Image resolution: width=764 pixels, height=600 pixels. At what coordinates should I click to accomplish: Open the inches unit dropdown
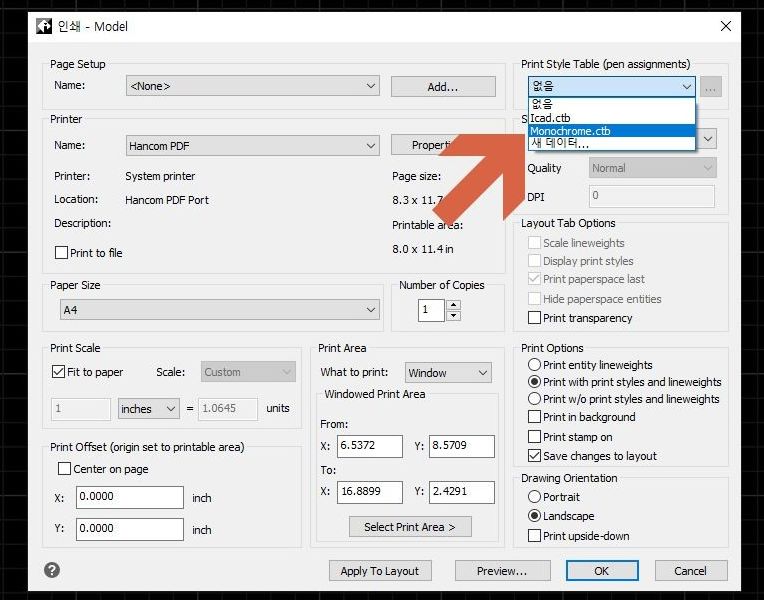[x=149, y=408]
